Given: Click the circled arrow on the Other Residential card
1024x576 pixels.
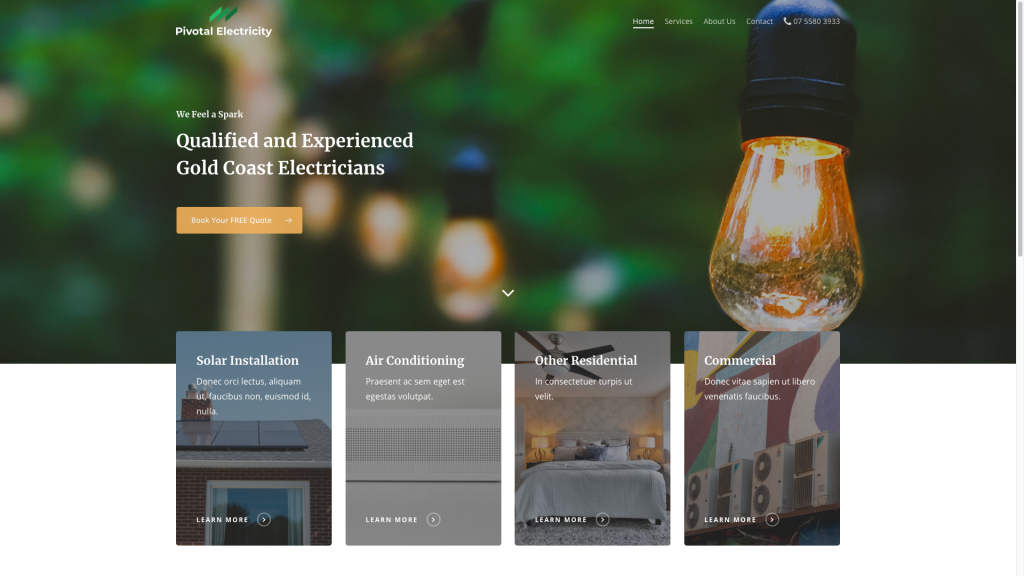Looking at the screenshot, I should coord(603,520).
